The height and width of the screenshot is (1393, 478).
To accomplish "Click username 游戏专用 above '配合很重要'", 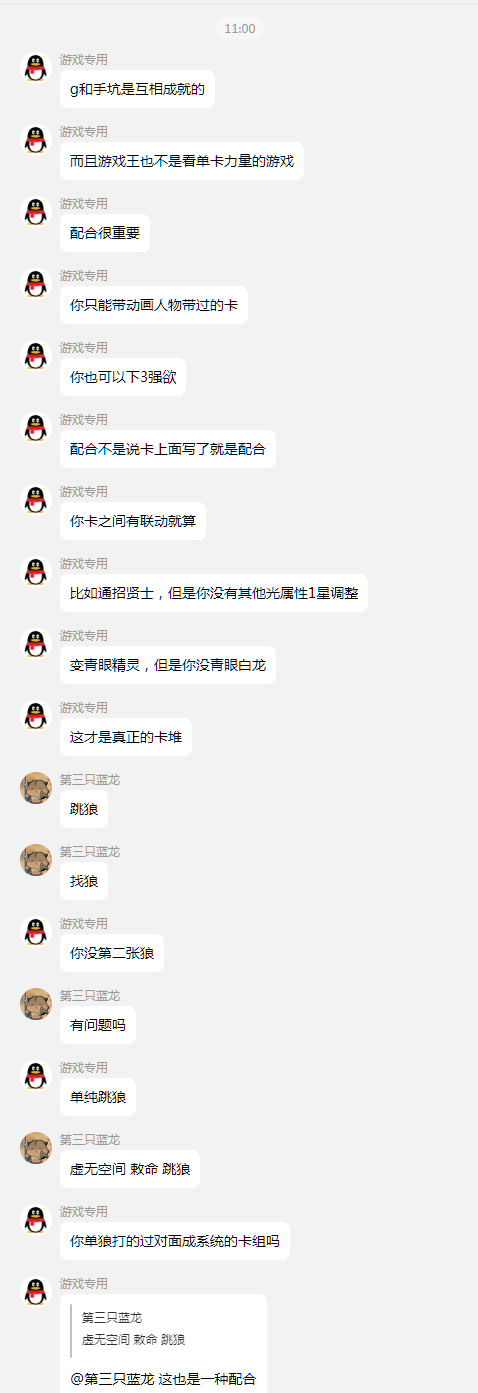I will coord(84,203).
